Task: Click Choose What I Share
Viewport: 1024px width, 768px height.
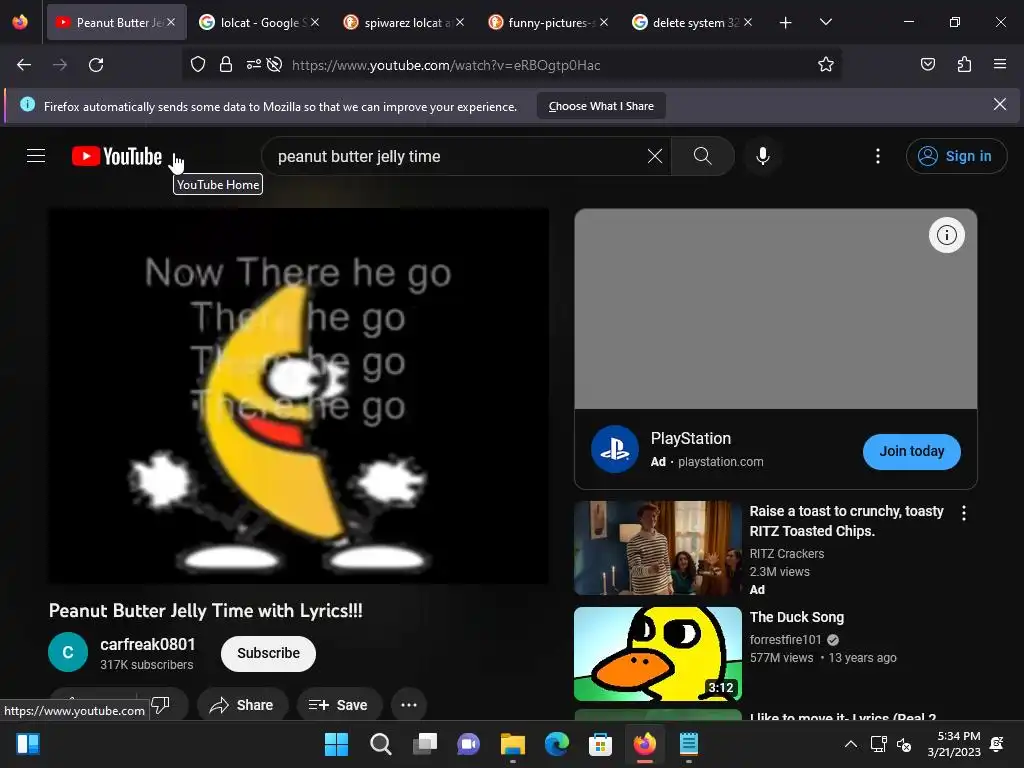Action: point(601,106)
